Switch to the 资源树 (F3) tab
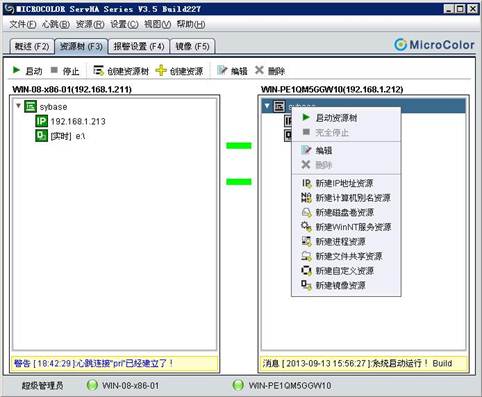 pyautogui.click(x=81, y=46)
